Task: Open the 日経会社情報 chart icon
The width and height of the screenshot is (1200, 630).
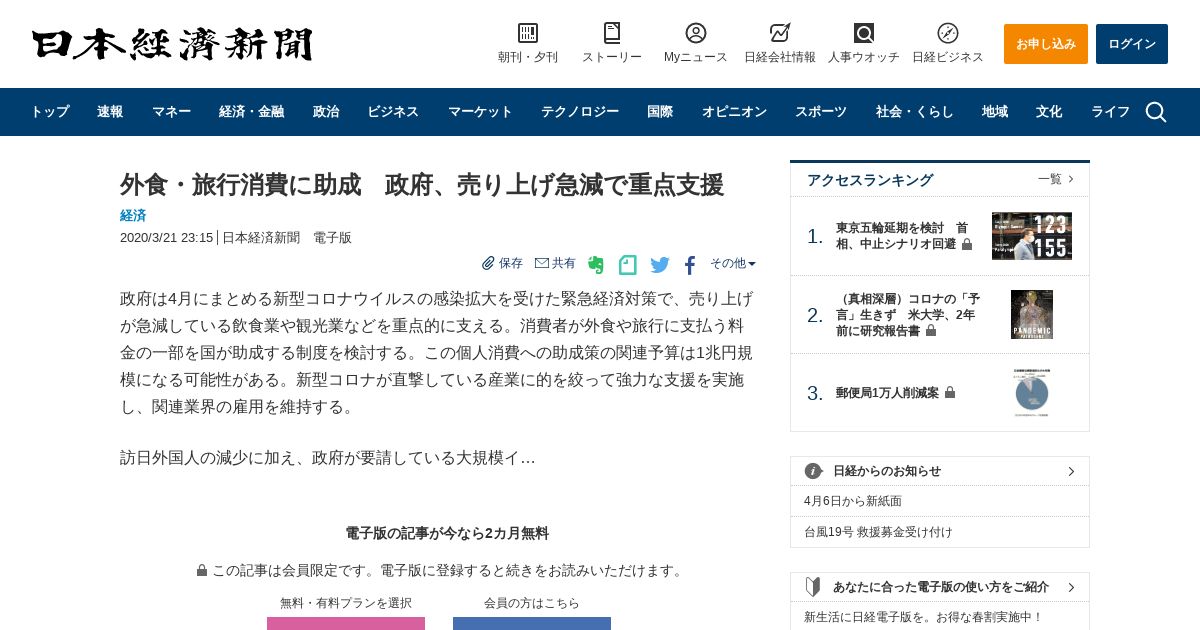Action: point(780,33)
